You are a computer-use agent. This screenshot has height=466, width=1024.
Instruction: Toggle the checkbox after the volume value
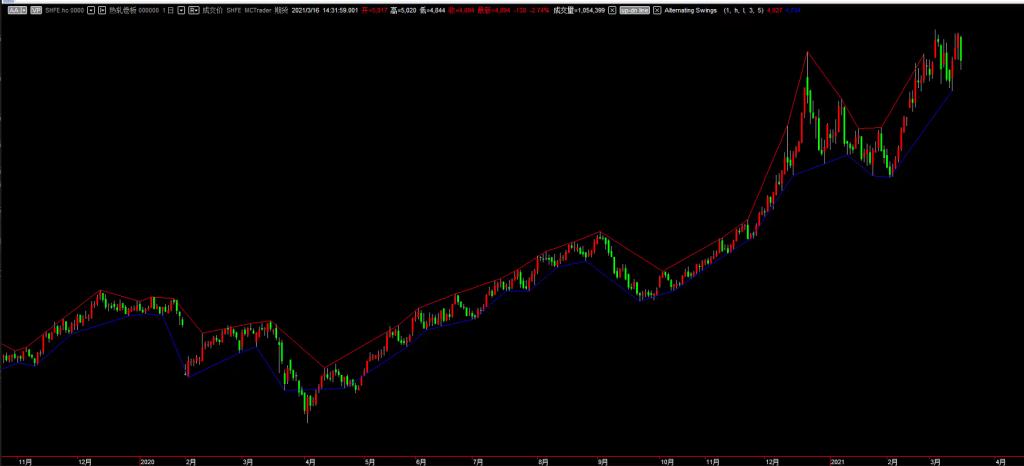[x=613, y=10]
